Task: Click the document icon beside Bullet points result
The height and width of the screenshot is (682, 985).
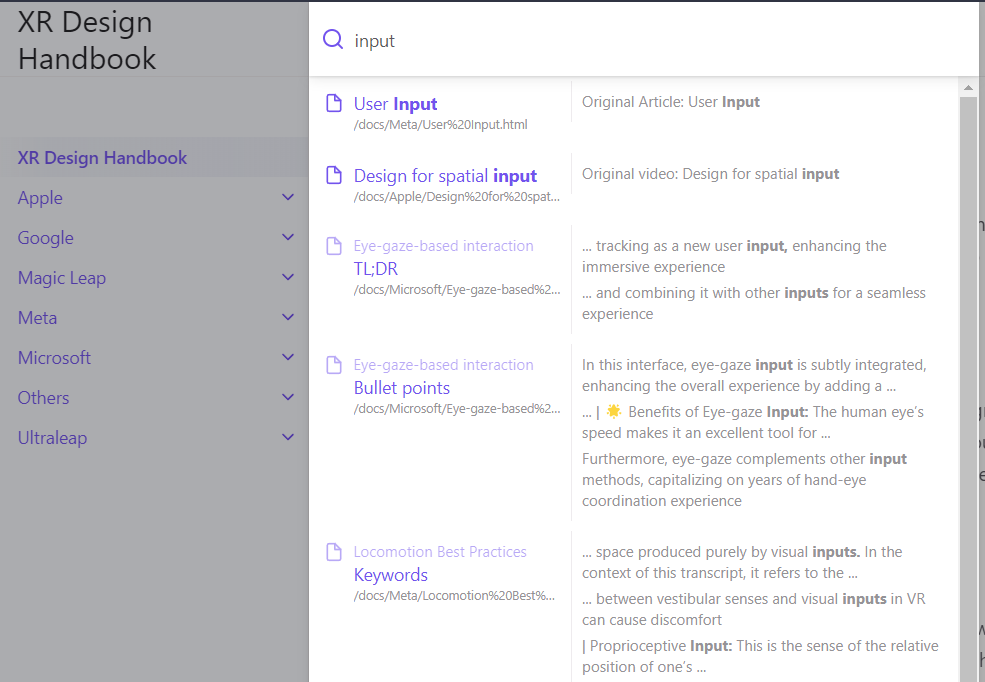Action: 334,365
